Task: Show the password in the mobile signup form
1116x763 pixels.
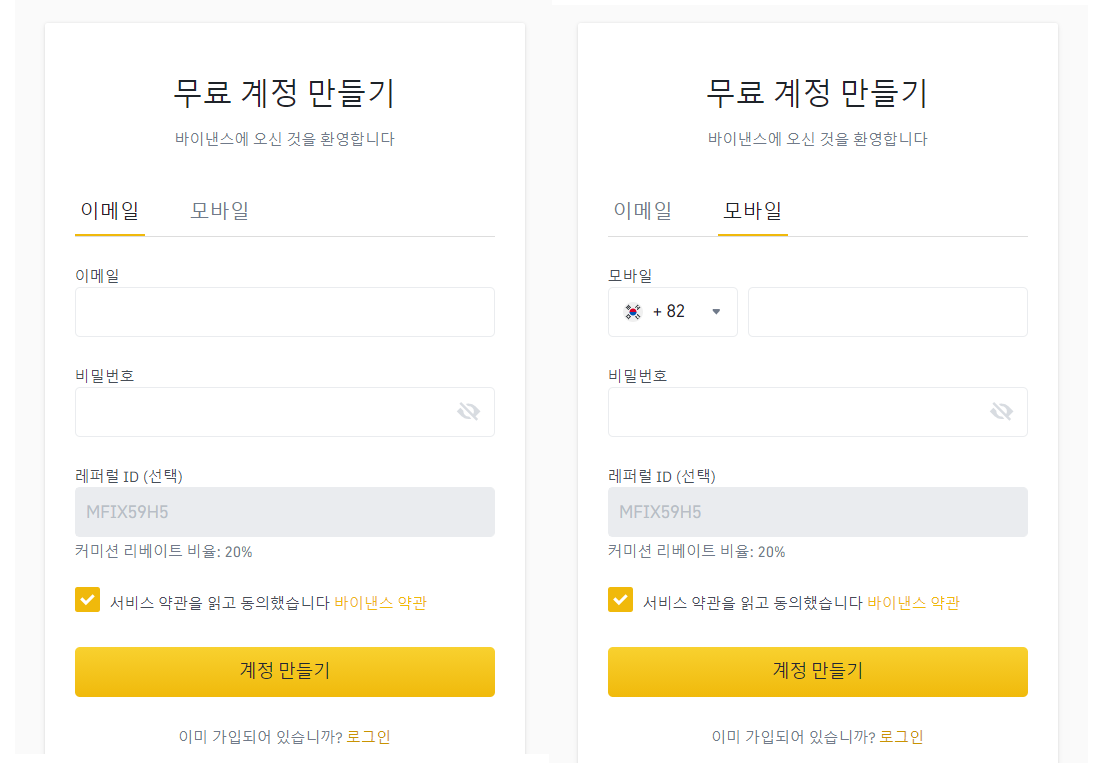Action: click(1002, 411)
